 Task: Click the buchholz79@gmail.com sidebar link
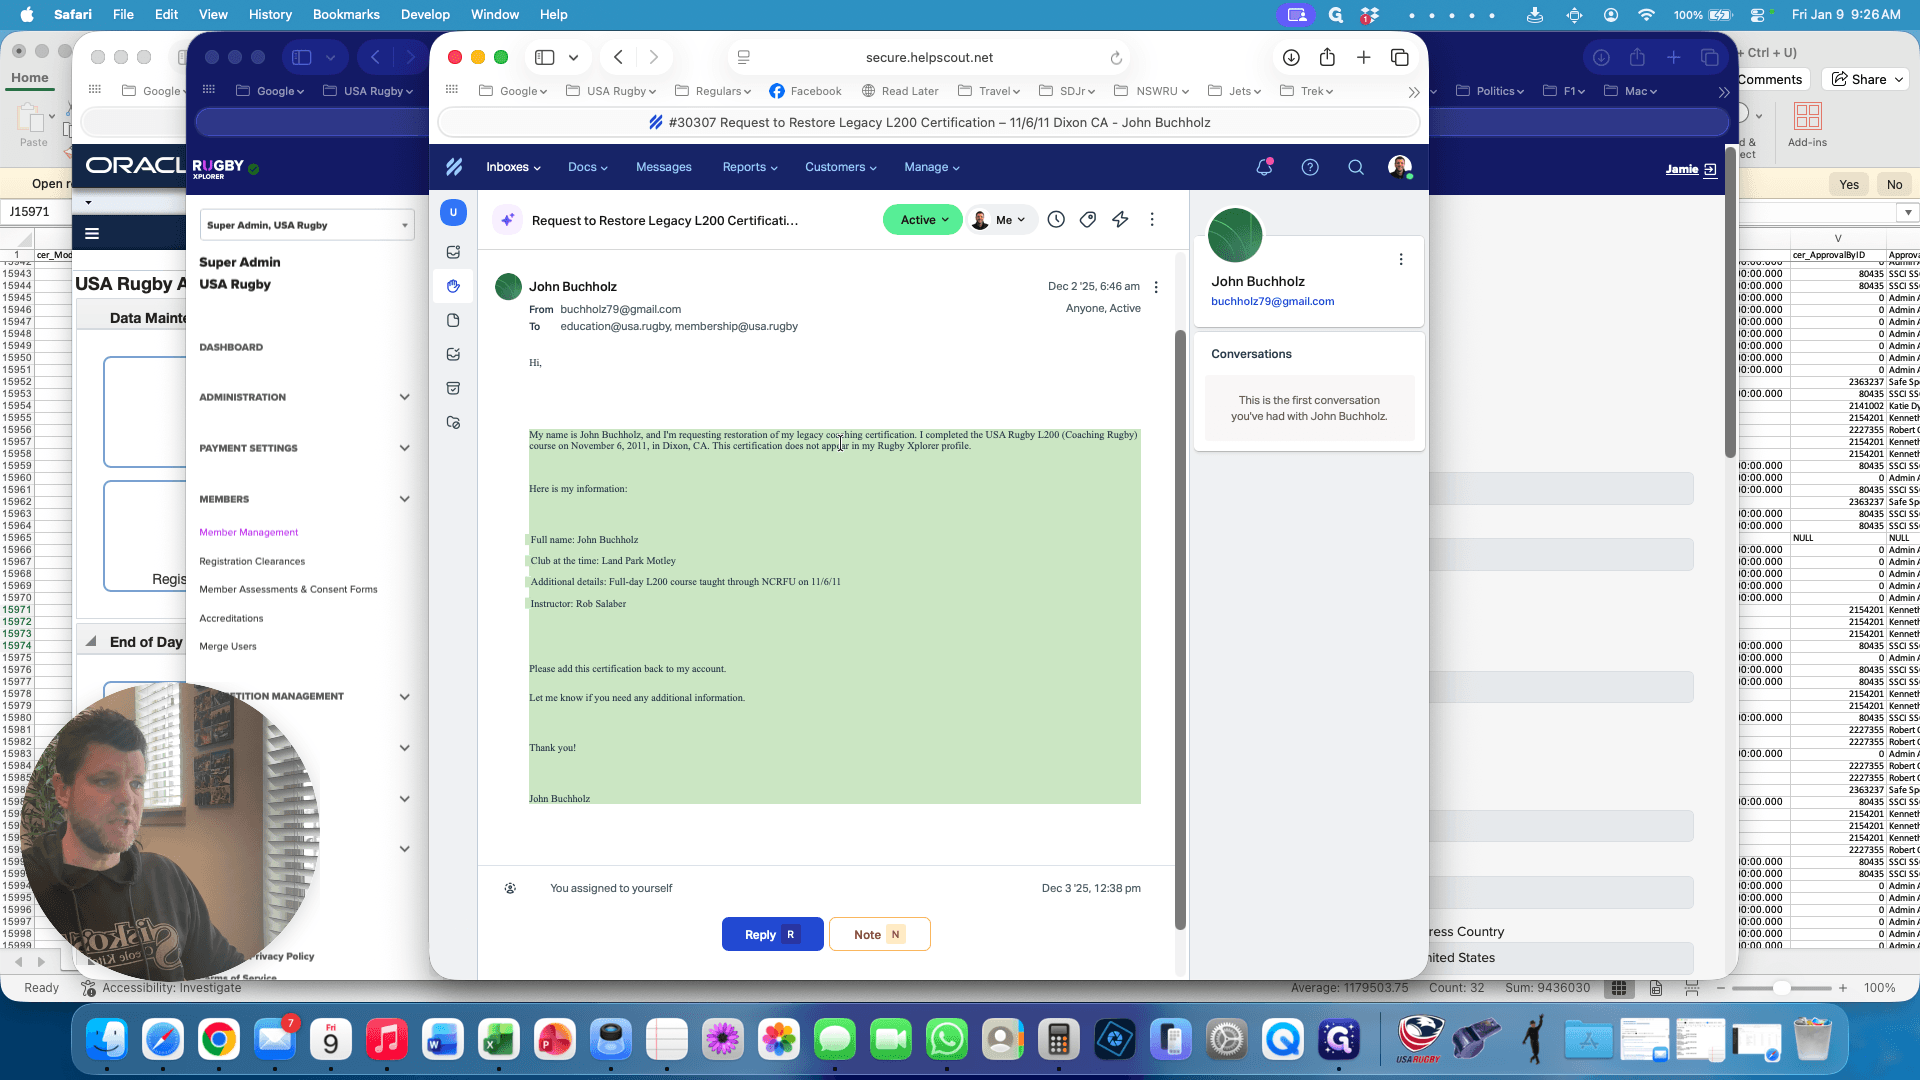click(1272, 301)
